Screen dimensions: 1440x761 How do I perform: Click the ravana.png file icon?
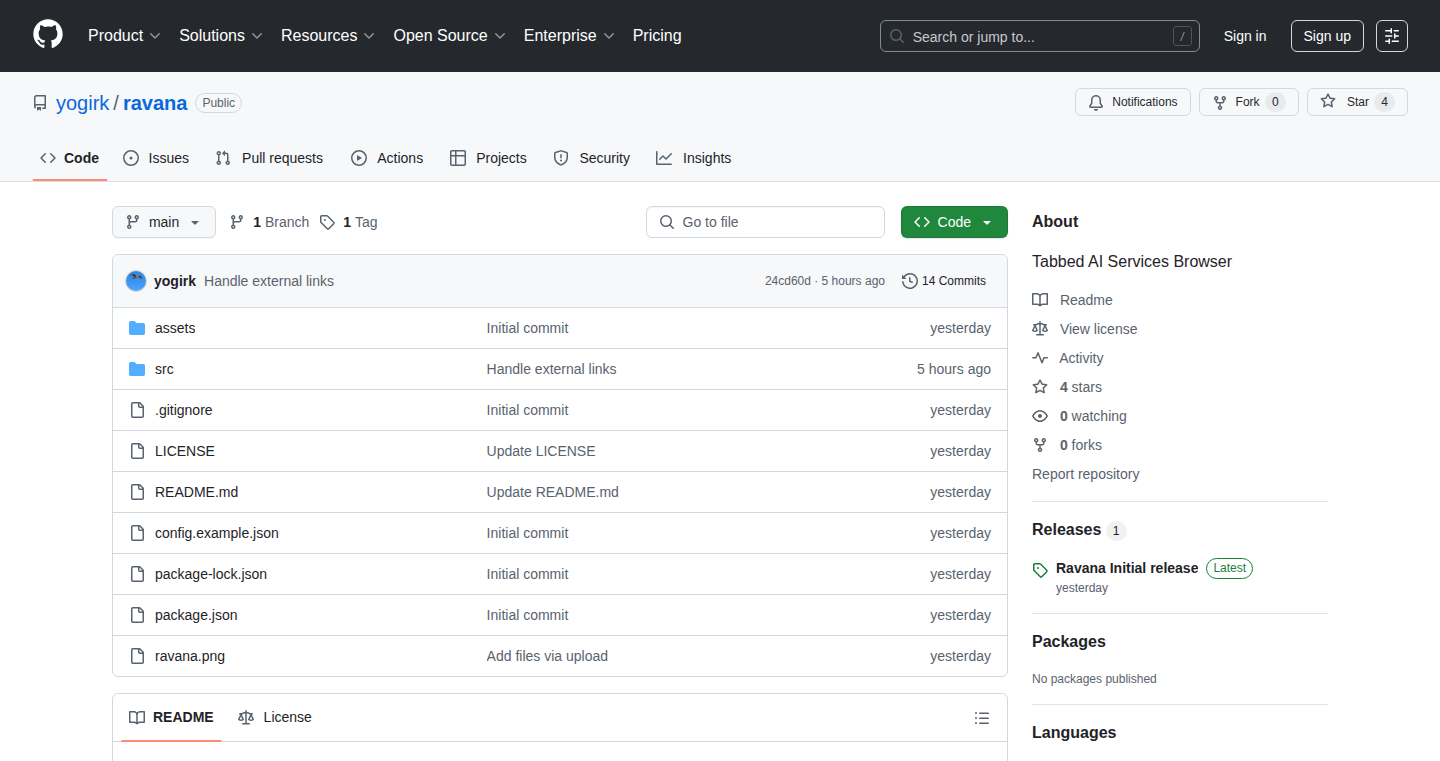click(x=137, y=656)
